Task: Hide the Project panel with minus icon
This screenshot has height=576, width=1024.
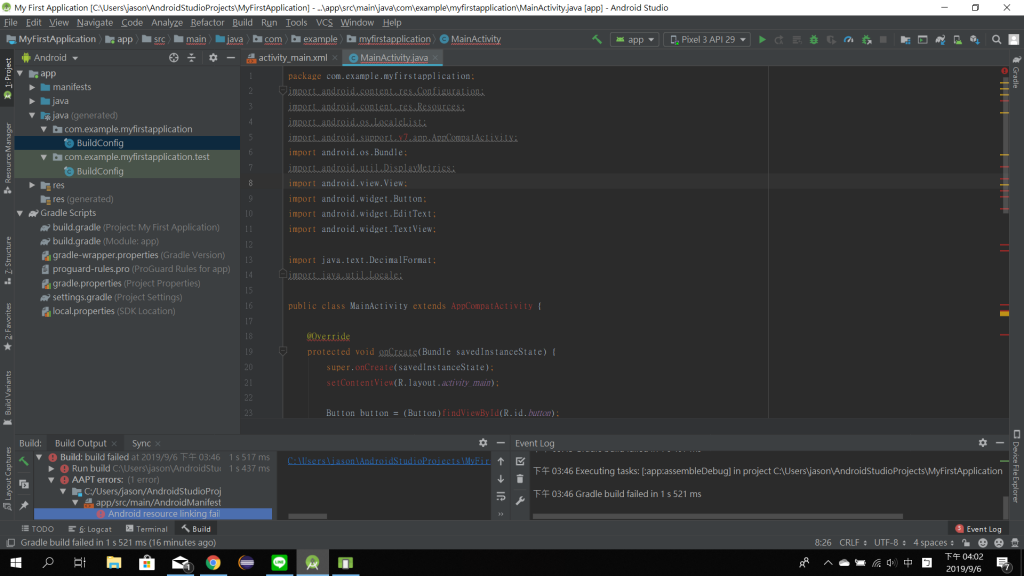Action: [x=231, y=57]
